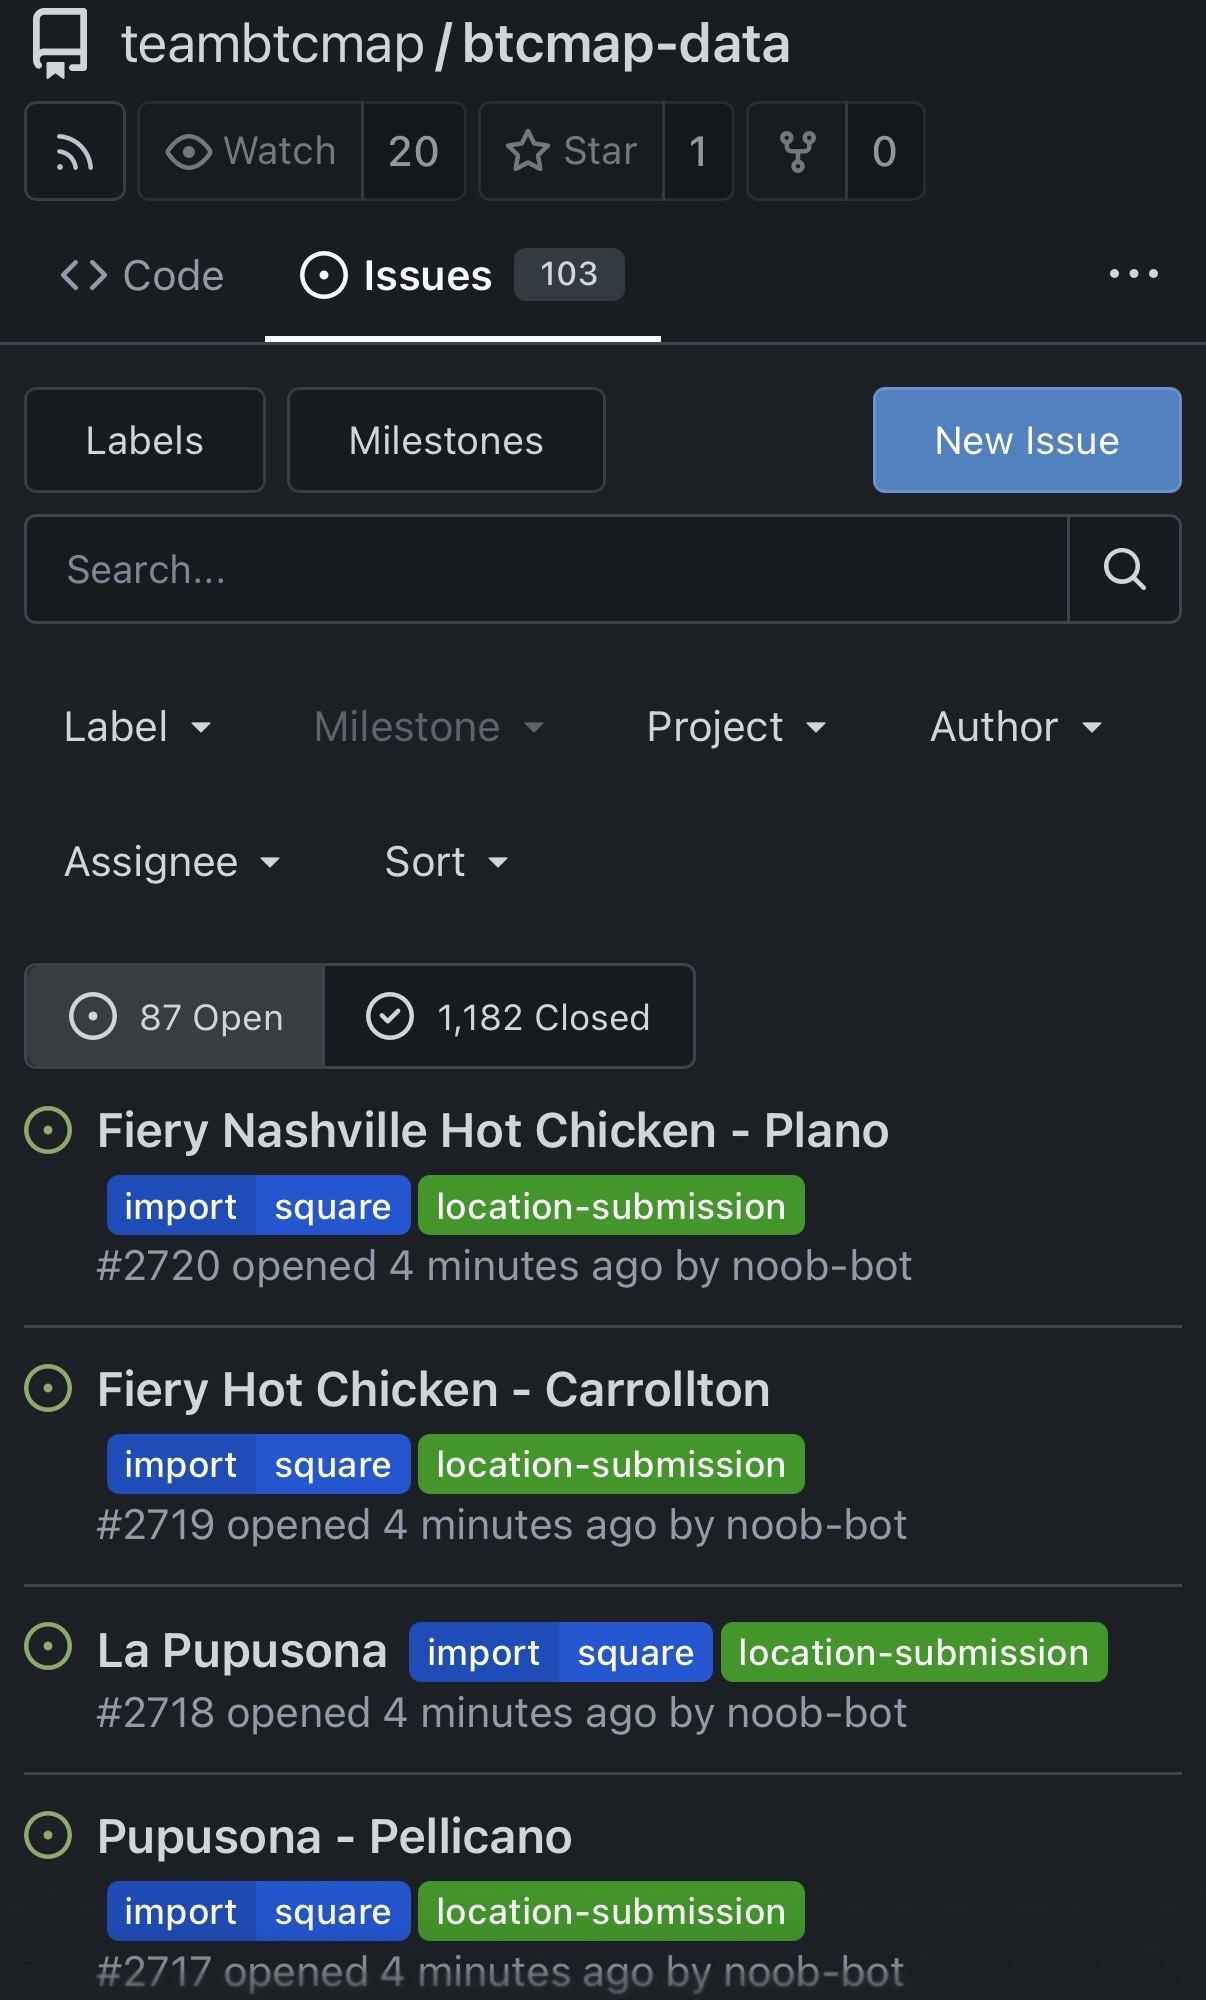Click the green location-submission label on La Pupusona
The height and width of the screenshot is (2000, 1206).
pyautogui.click(x=913, y=1652)
